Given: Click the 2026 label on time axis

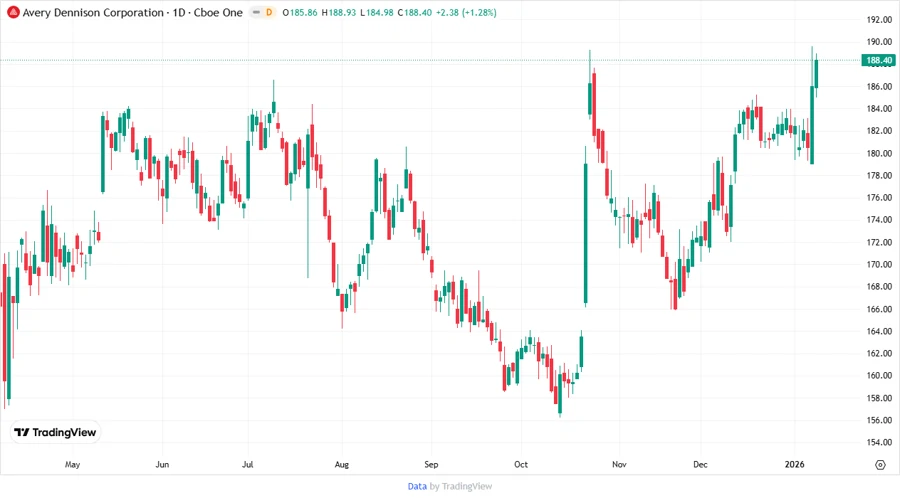Looking at the screenshot, I should pyautogui.click(x=794, y=464).
